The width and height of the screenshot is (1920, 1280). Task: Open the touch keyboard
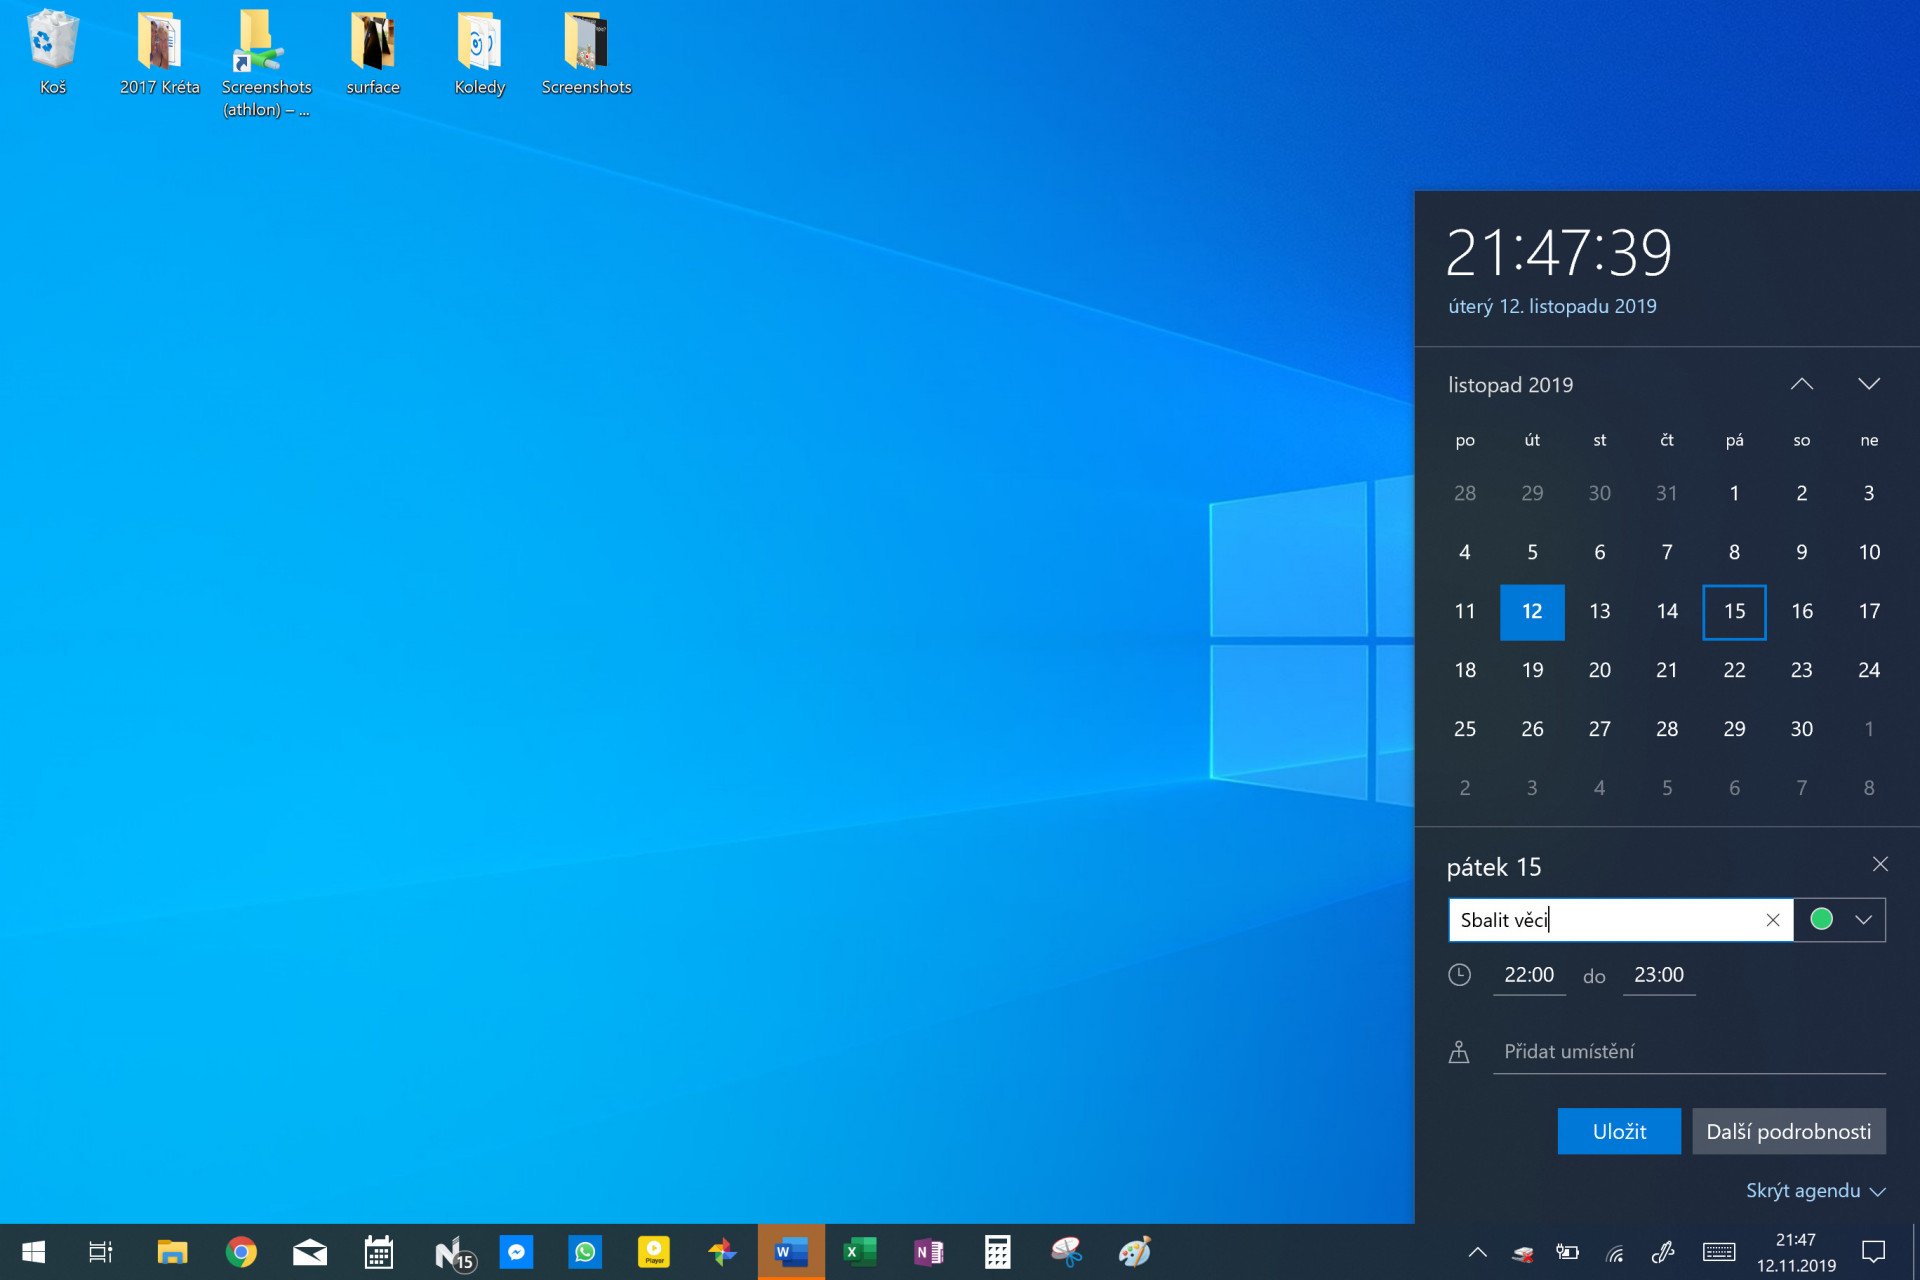(x=1719, y=1252)
